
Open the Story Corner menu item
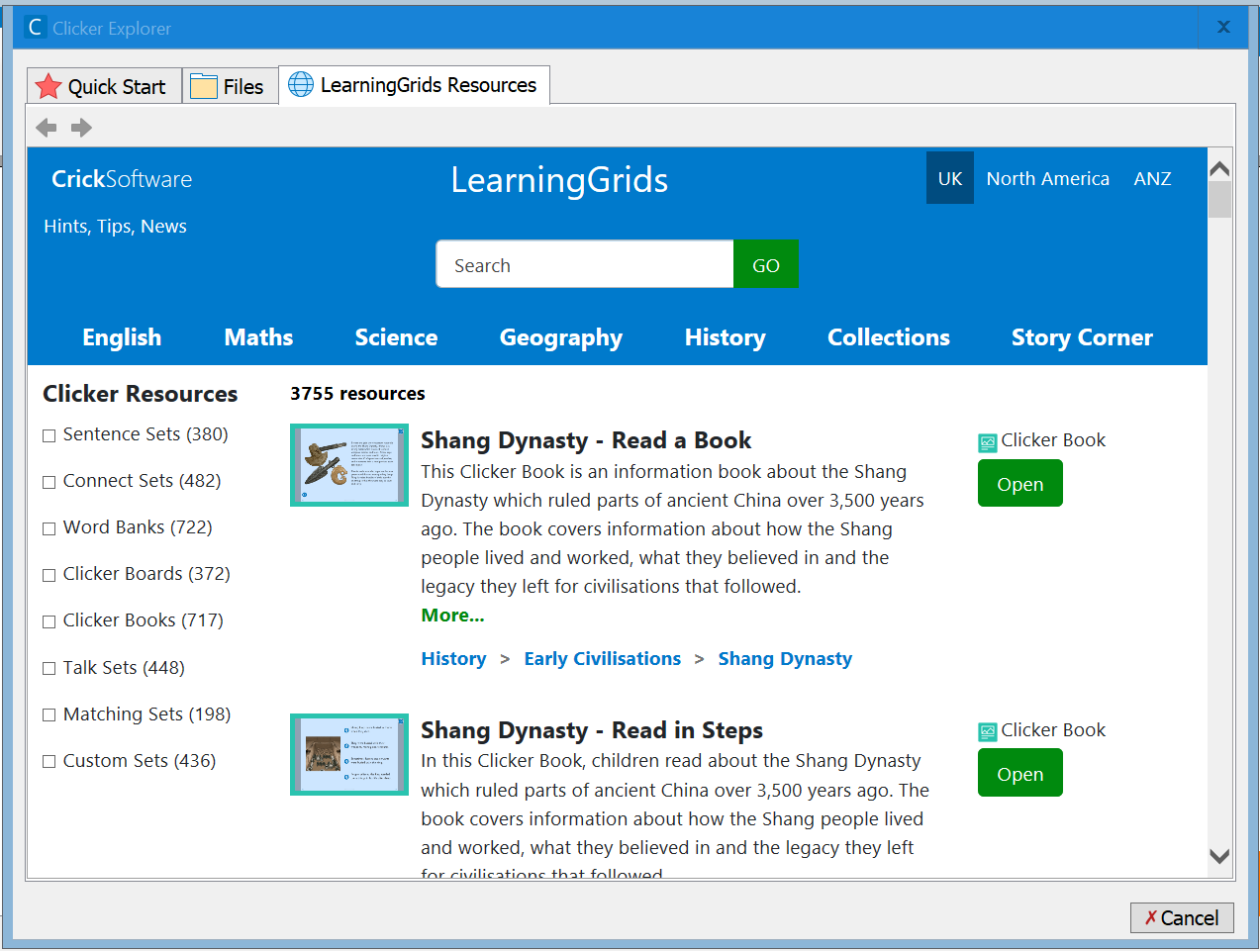(1081, 338)
